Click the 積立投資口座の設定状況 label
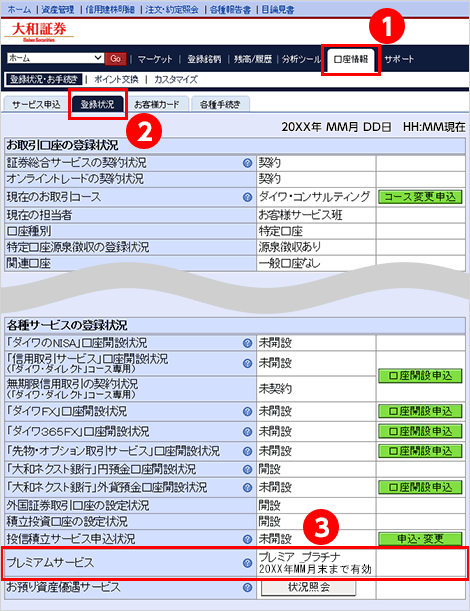This screenshot has height=611, width=470. tap(67, 521)
